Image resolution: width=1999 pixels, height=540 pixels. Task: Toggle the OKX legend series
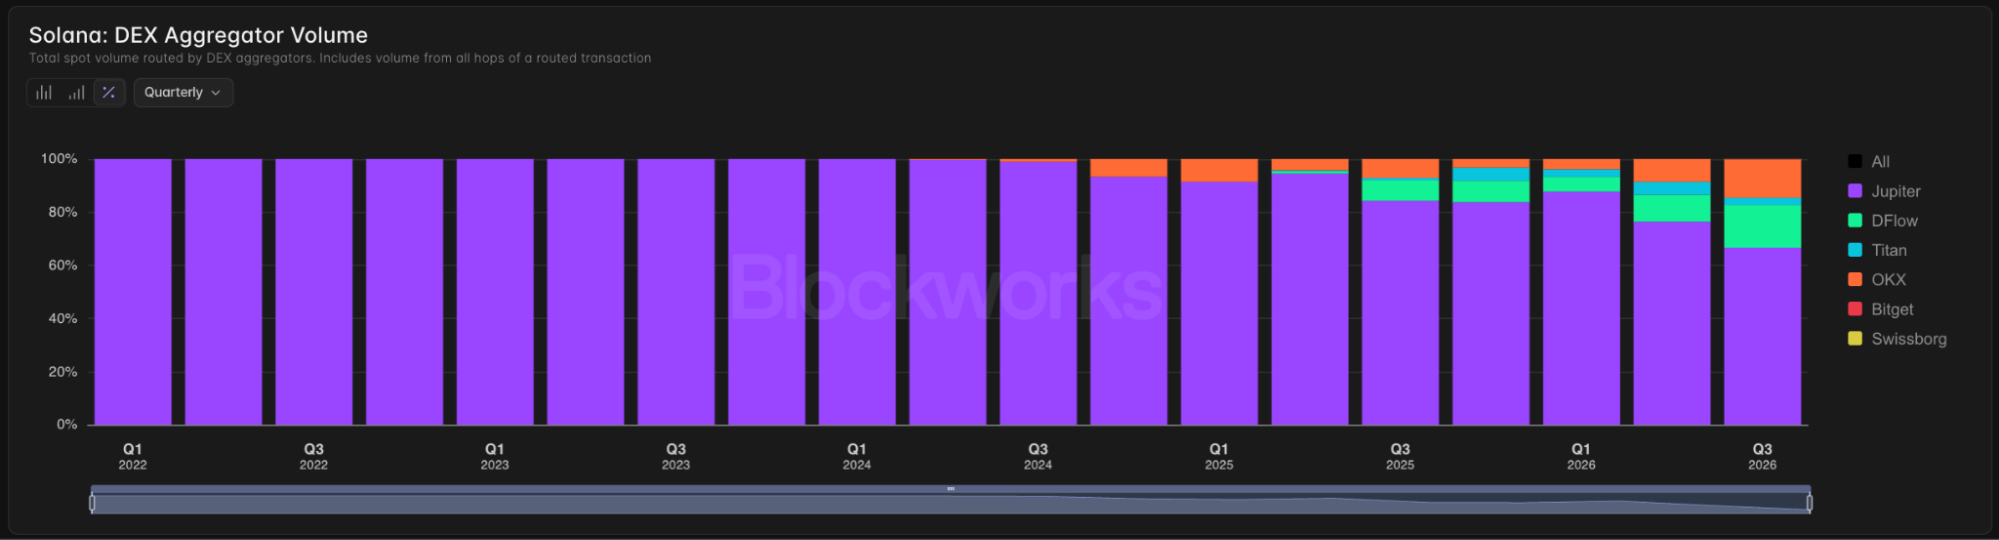click(1877, 280)
